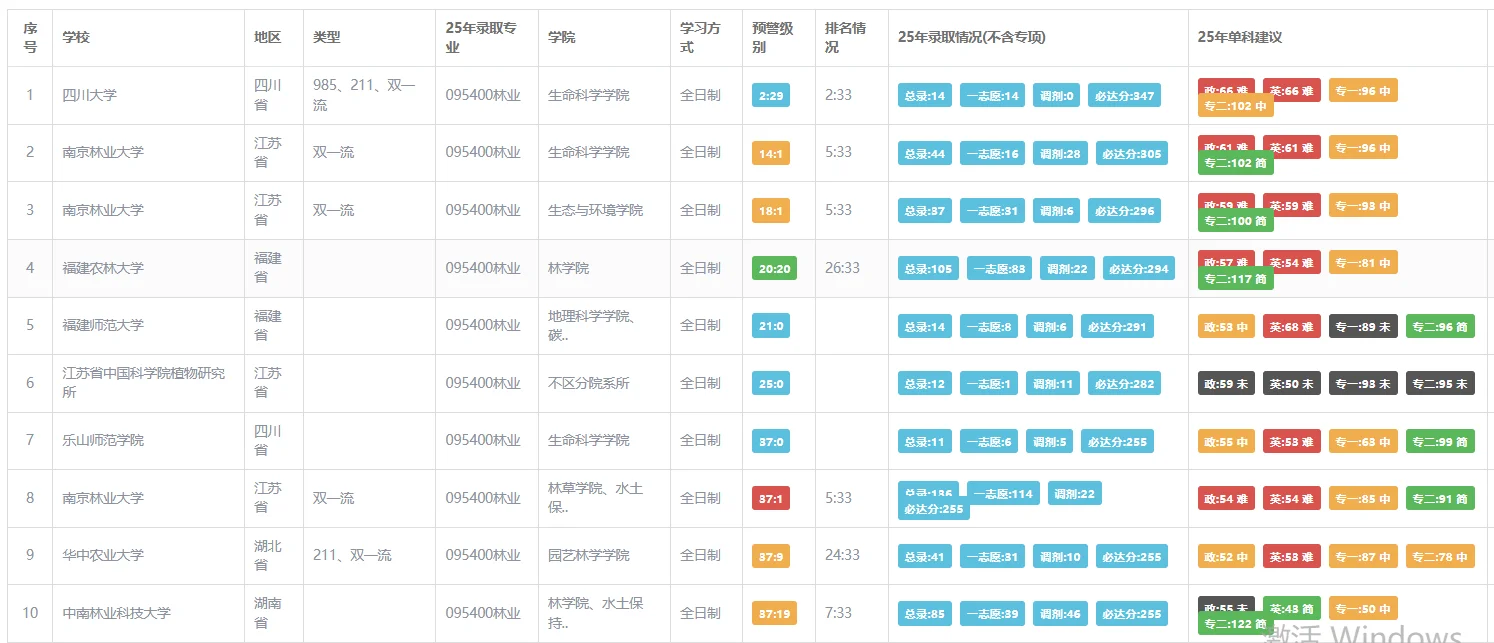
Task: Click the 必达分:291 badge
Action: (x=1117, y=327)
